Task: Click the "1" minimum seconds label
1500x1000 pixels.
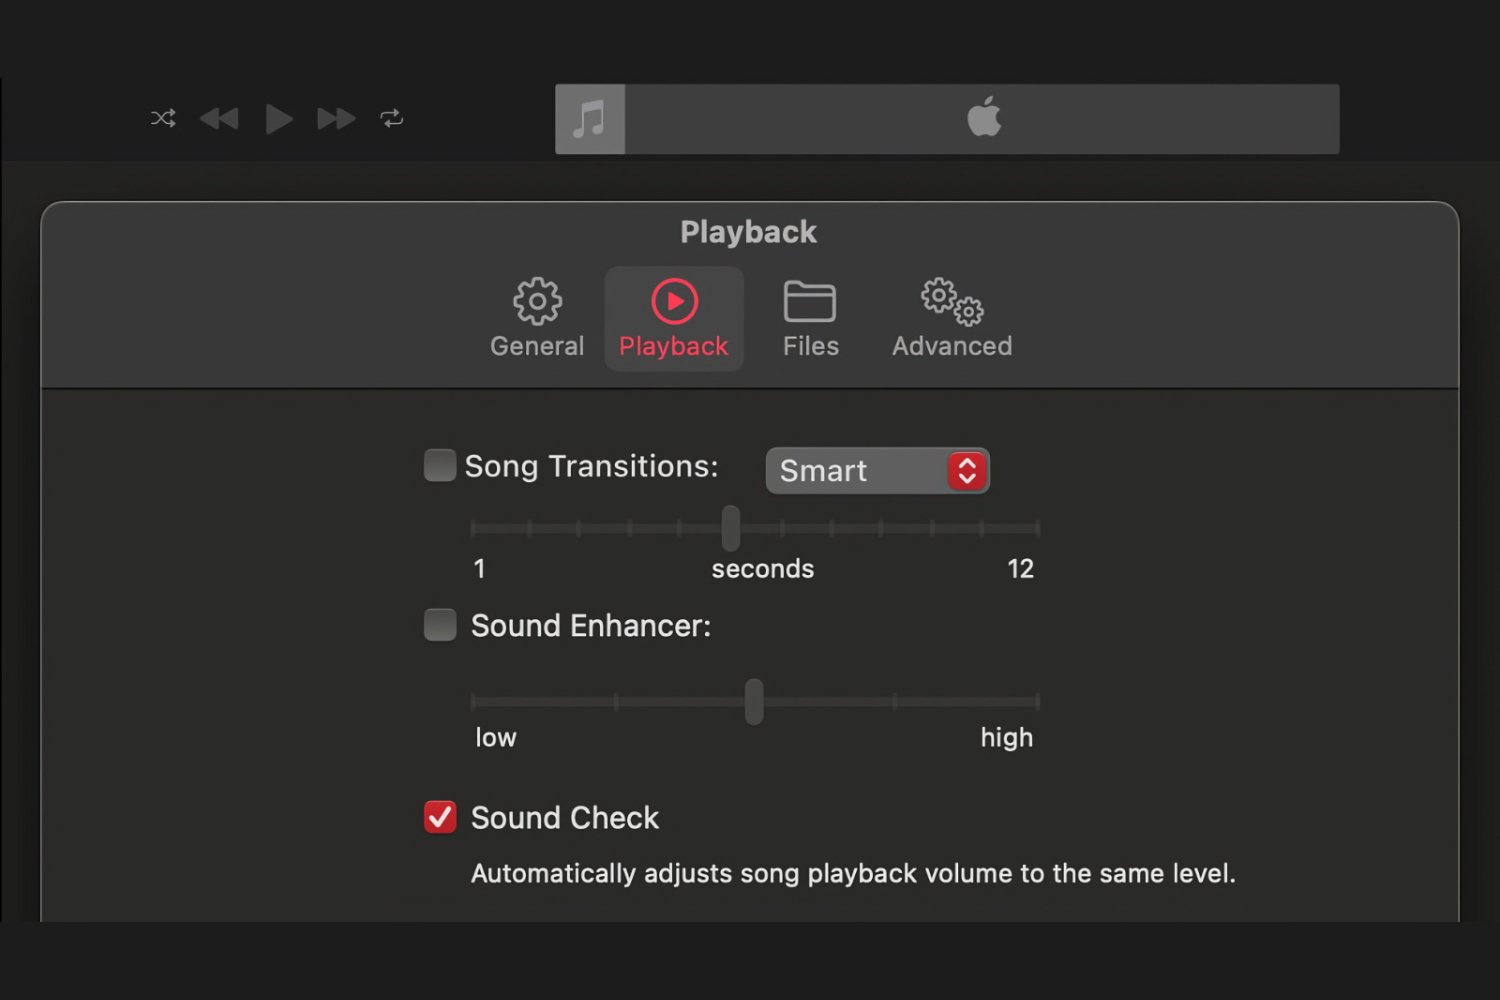Action: [x=480, y=569]
